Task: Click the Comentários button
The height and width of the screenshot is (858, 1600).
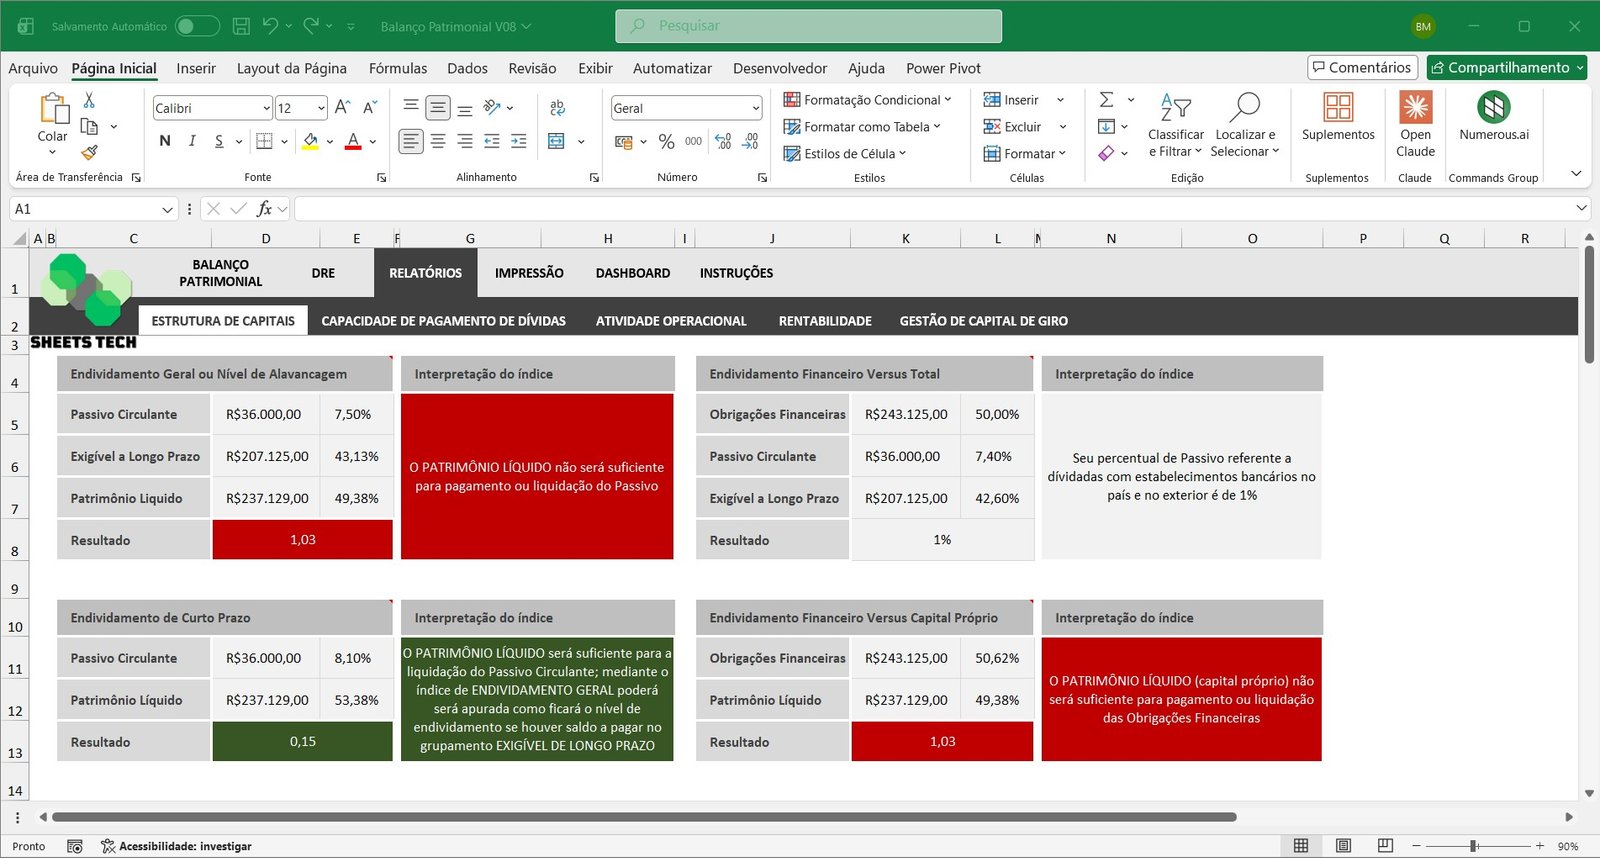Action: click(1362, 67)
